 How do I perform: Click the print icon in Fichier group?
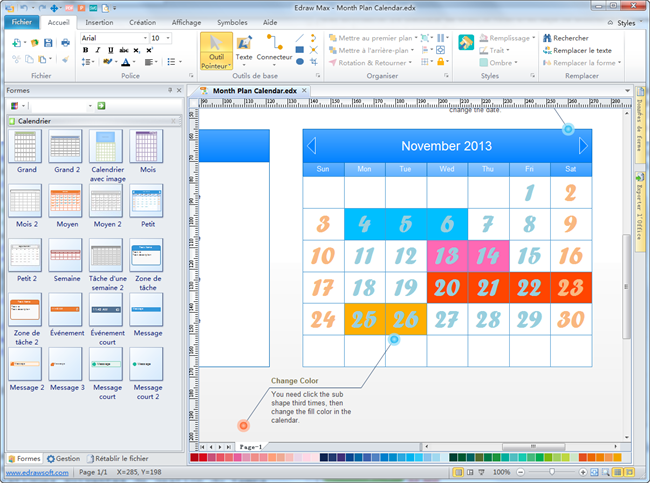coord(65,42)
